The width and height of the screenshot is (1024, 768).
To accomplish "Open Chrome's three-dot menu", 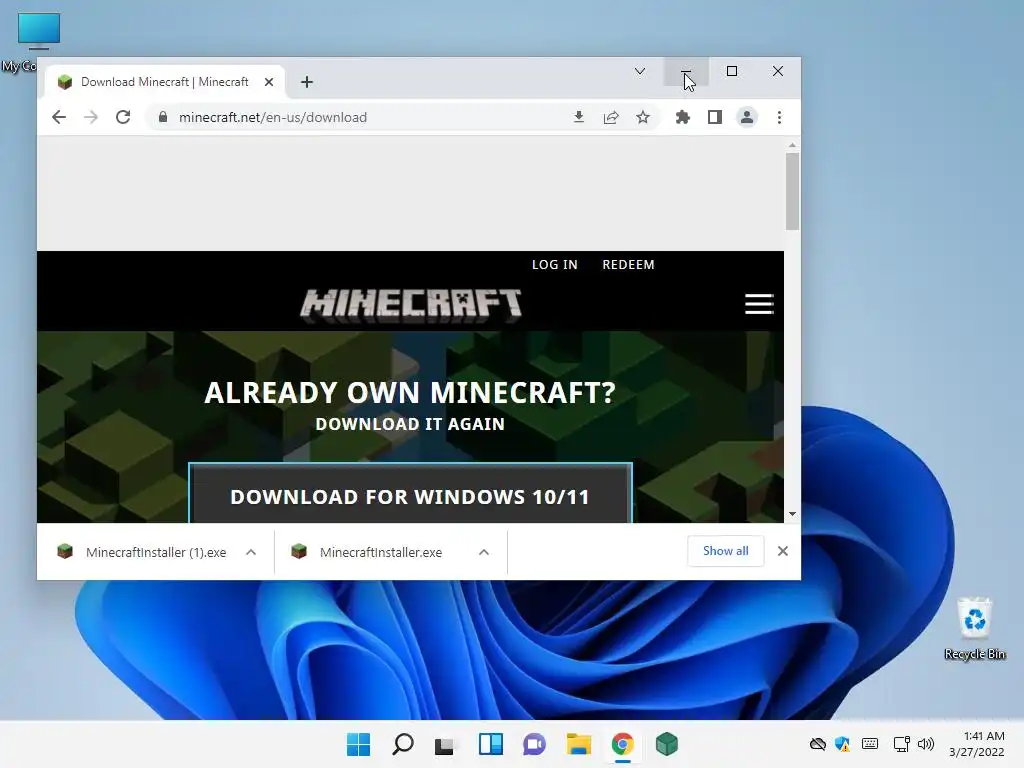I will tap(779, 118).
